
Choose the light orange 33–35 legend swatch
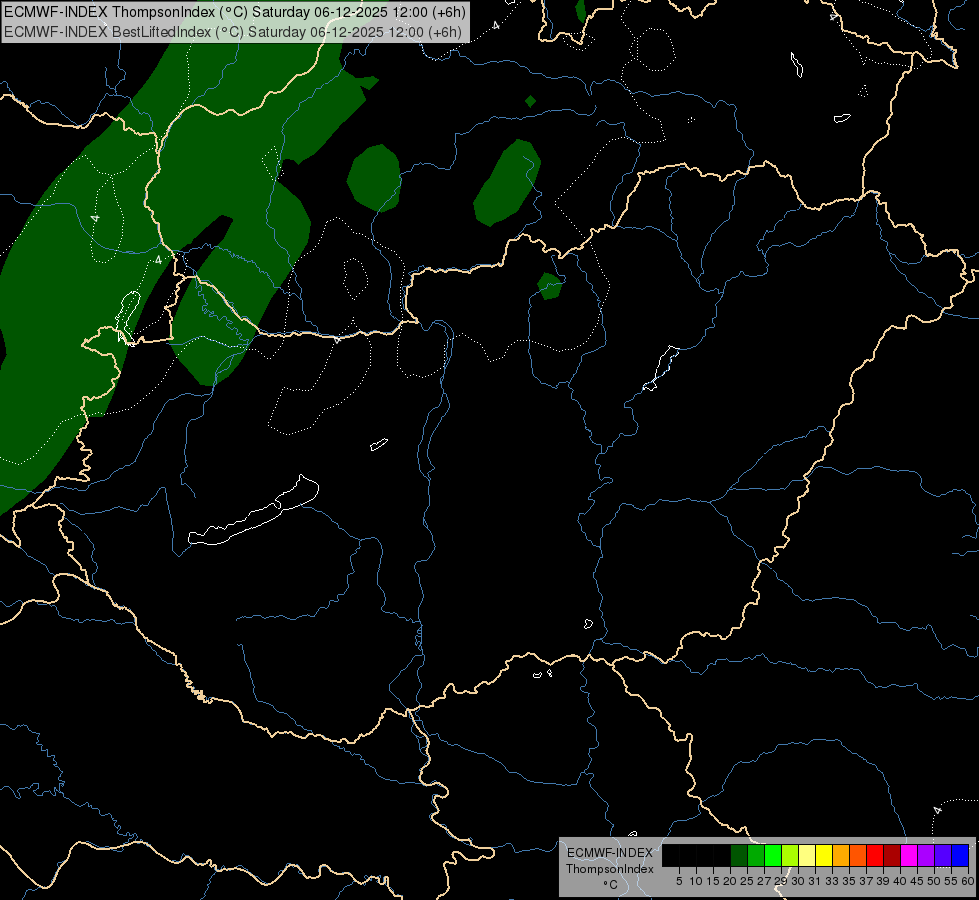tap(841, 855)
